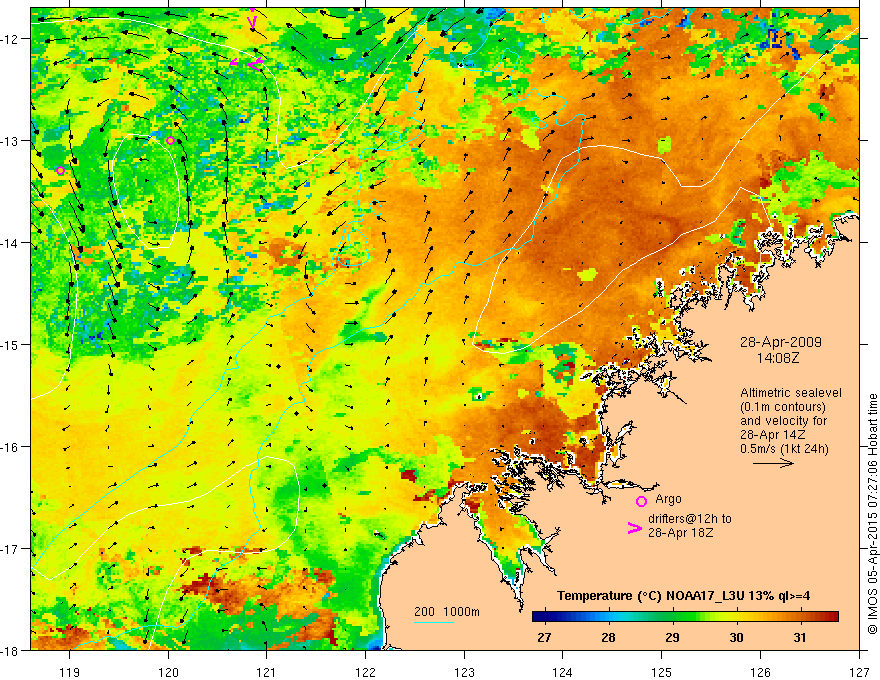This screenshot has width=880, height=680.
Task: Click the '-12' latitude axis label
Action: tap(11, 39)
